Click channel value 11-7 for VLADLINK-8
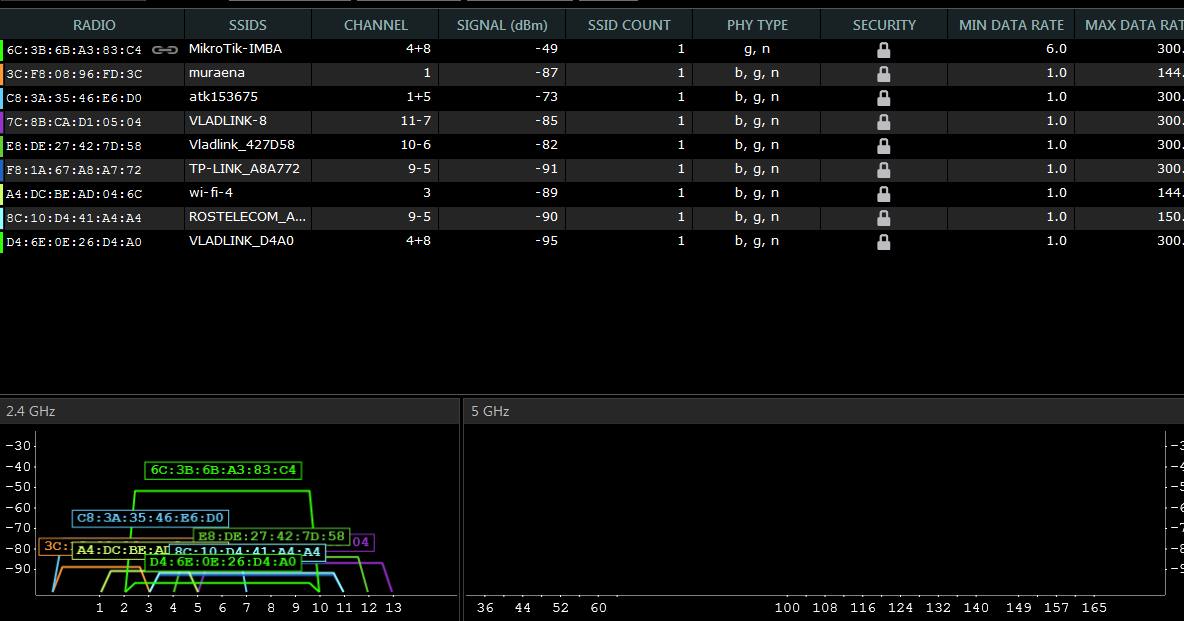Viewport: 1184px width, 621px height. click(415, 121)
